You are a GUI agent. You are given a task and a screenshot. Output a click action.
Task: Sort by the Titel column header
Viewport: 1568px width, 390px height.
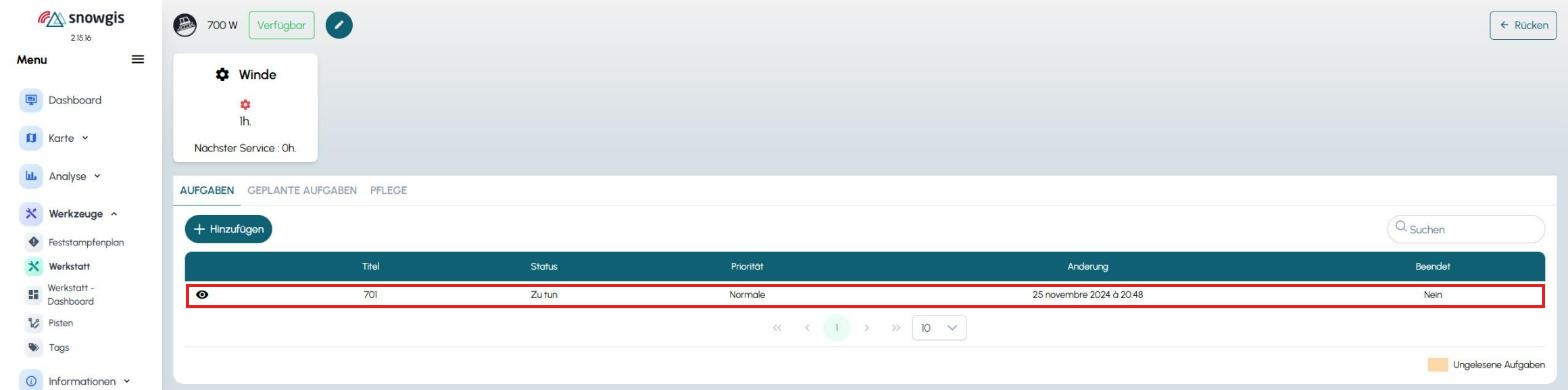tap(370, 266)
